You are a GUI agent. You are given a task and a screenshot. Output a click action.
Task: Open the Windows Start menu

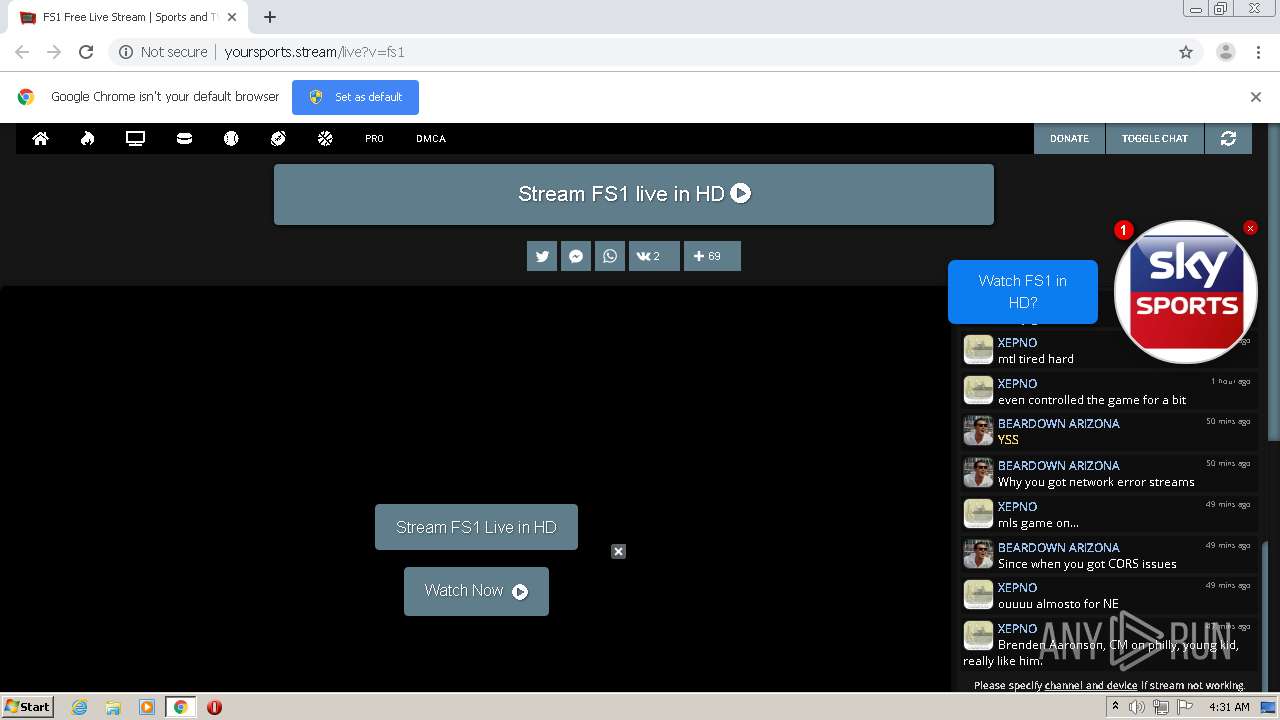[28, 707]
